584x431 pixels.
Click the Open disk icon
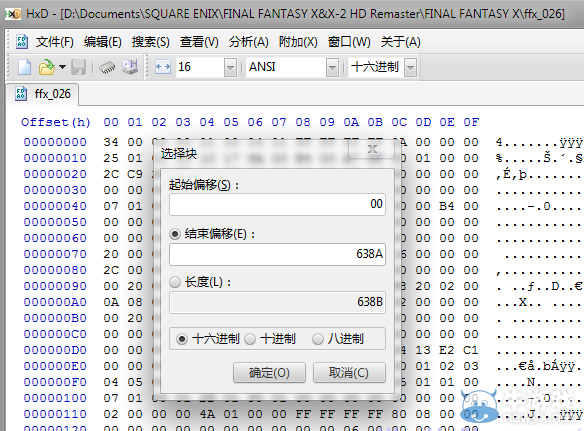130,67
